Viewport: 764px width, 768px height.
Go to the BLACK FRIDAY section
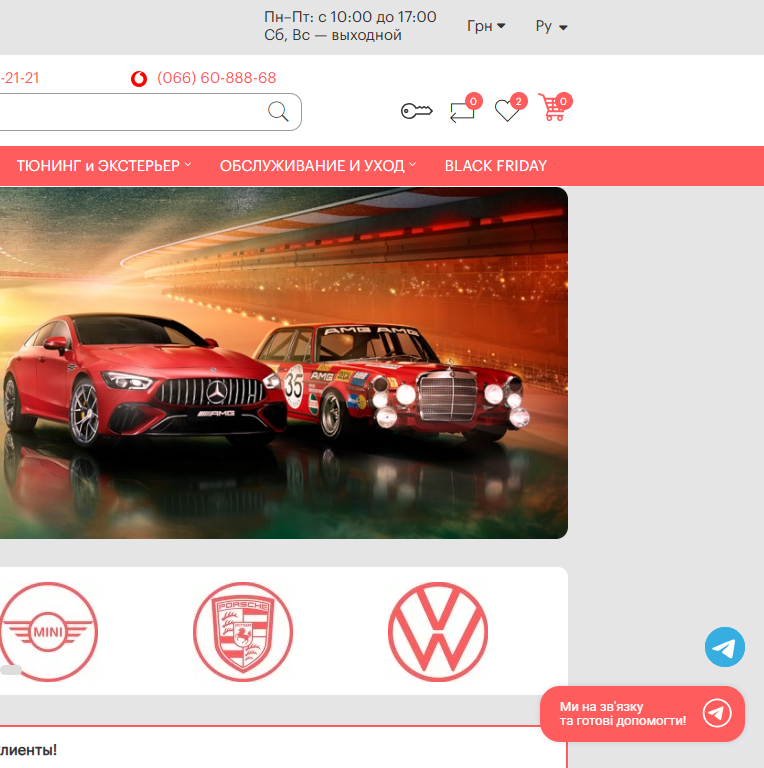[496, 166]
